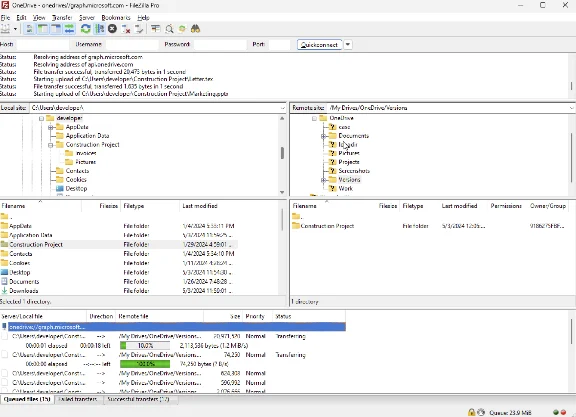This screenshot has width=576, height=417.
Task: Click the Construction Project folder icon in remote list
Action: click(296, 226)
